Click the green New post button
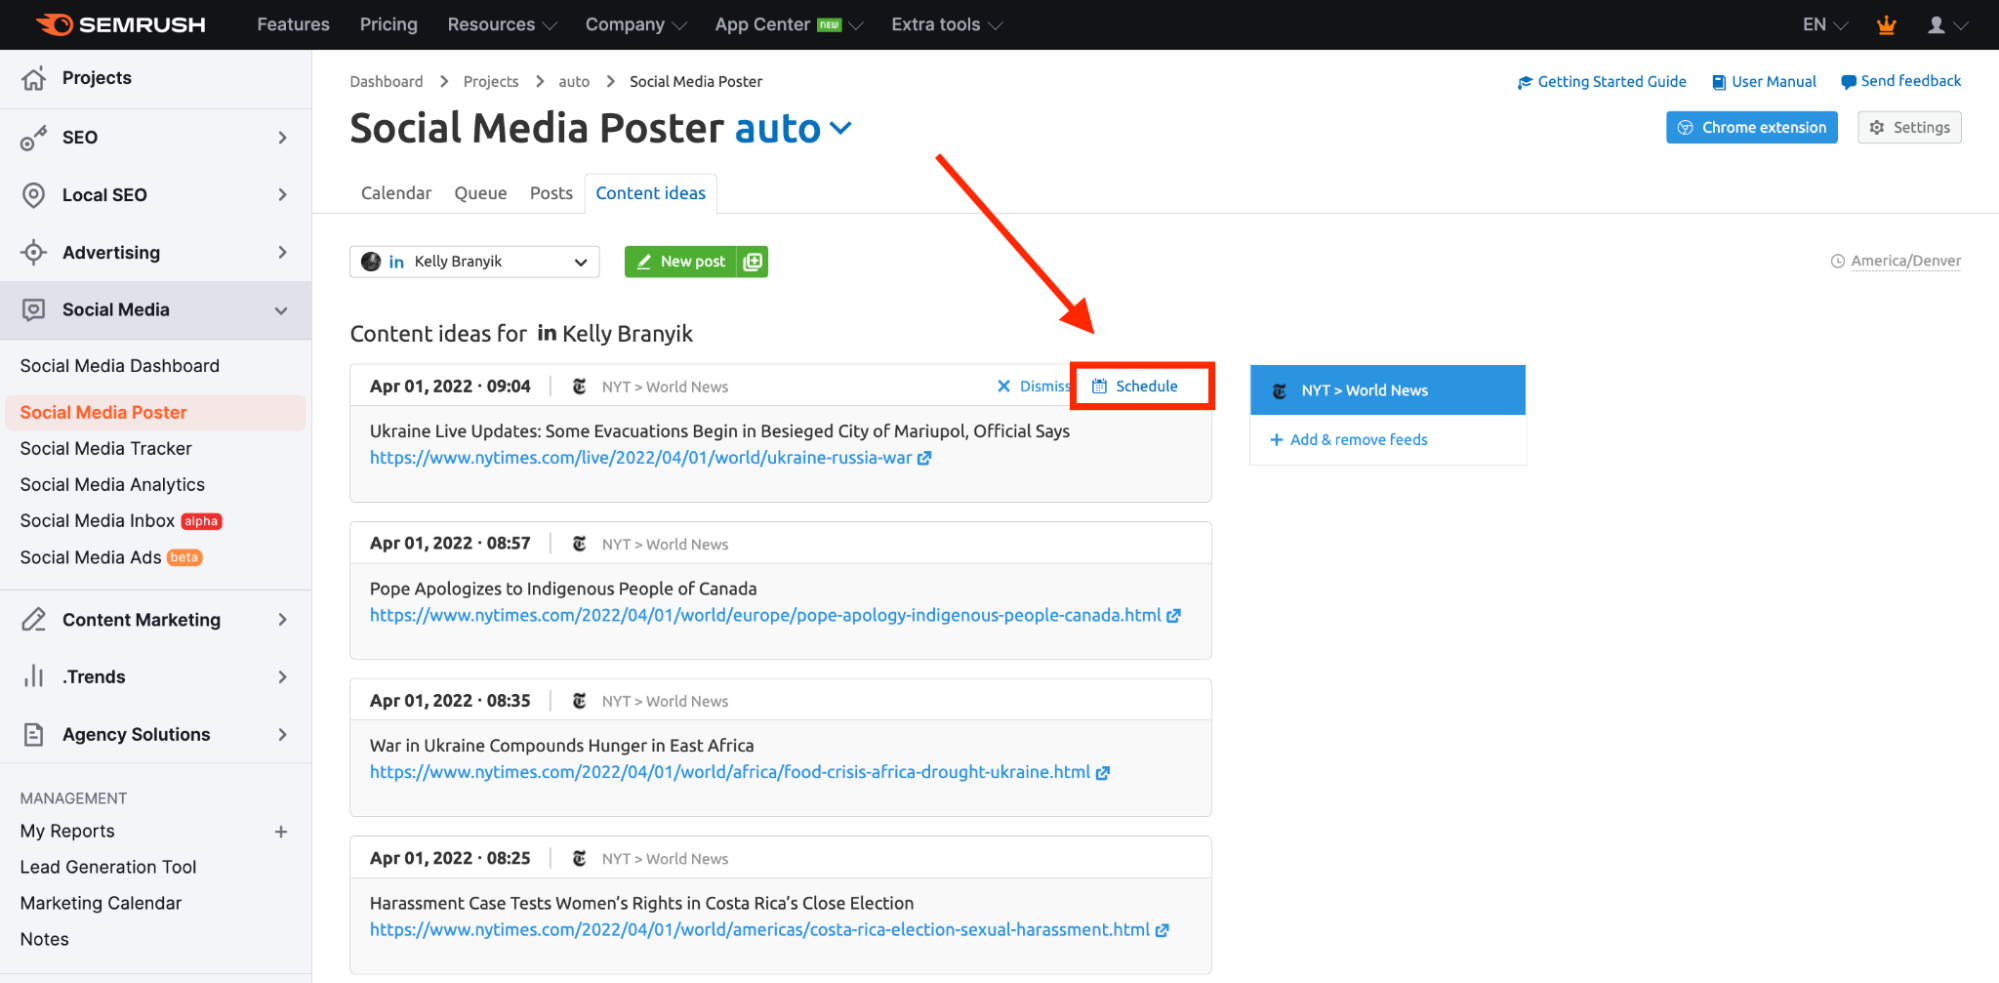Image resolution: width=1999 pixels, height=983 pixels. coord(681,262)
